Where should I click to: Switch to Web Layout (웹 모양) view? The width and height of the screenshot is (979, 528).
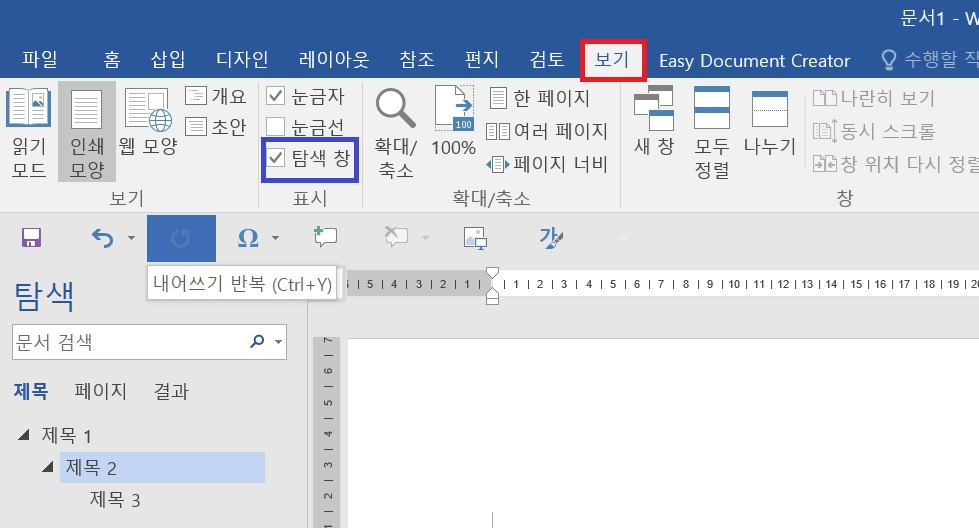[148, 123]
